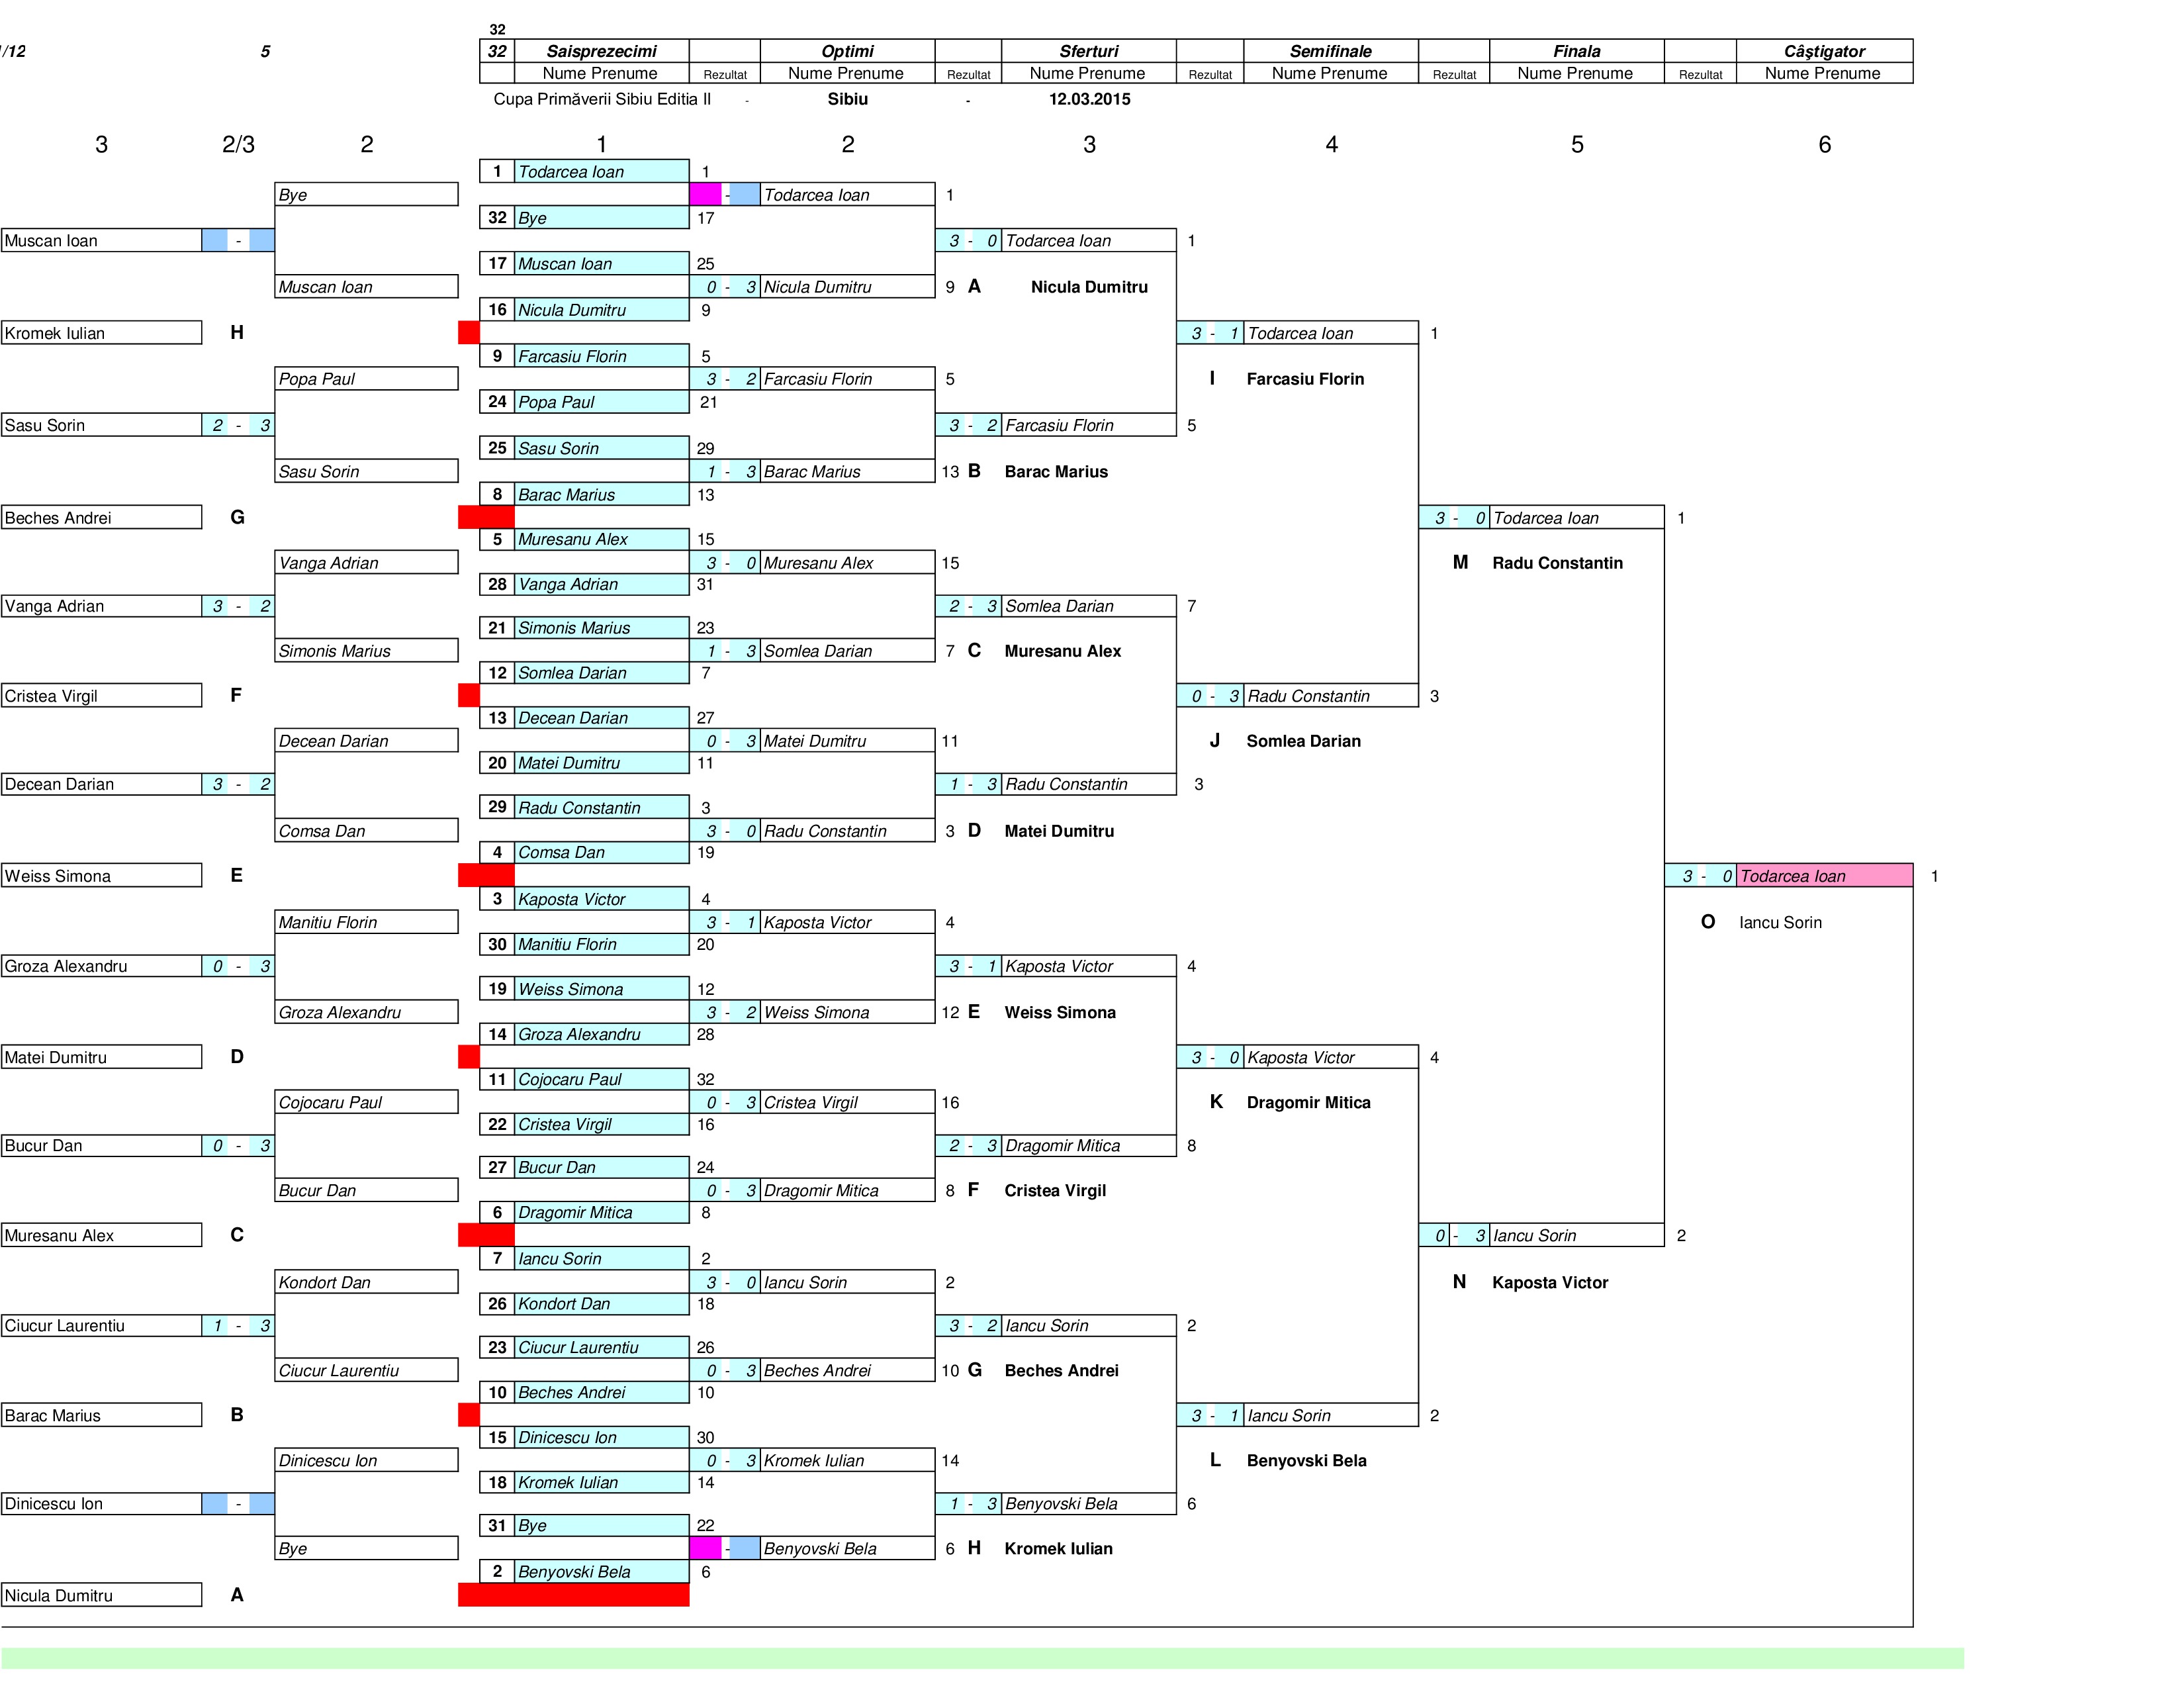
Task: Click Vanga Adrian in the seed 28 row
Action: pos(601,584)
